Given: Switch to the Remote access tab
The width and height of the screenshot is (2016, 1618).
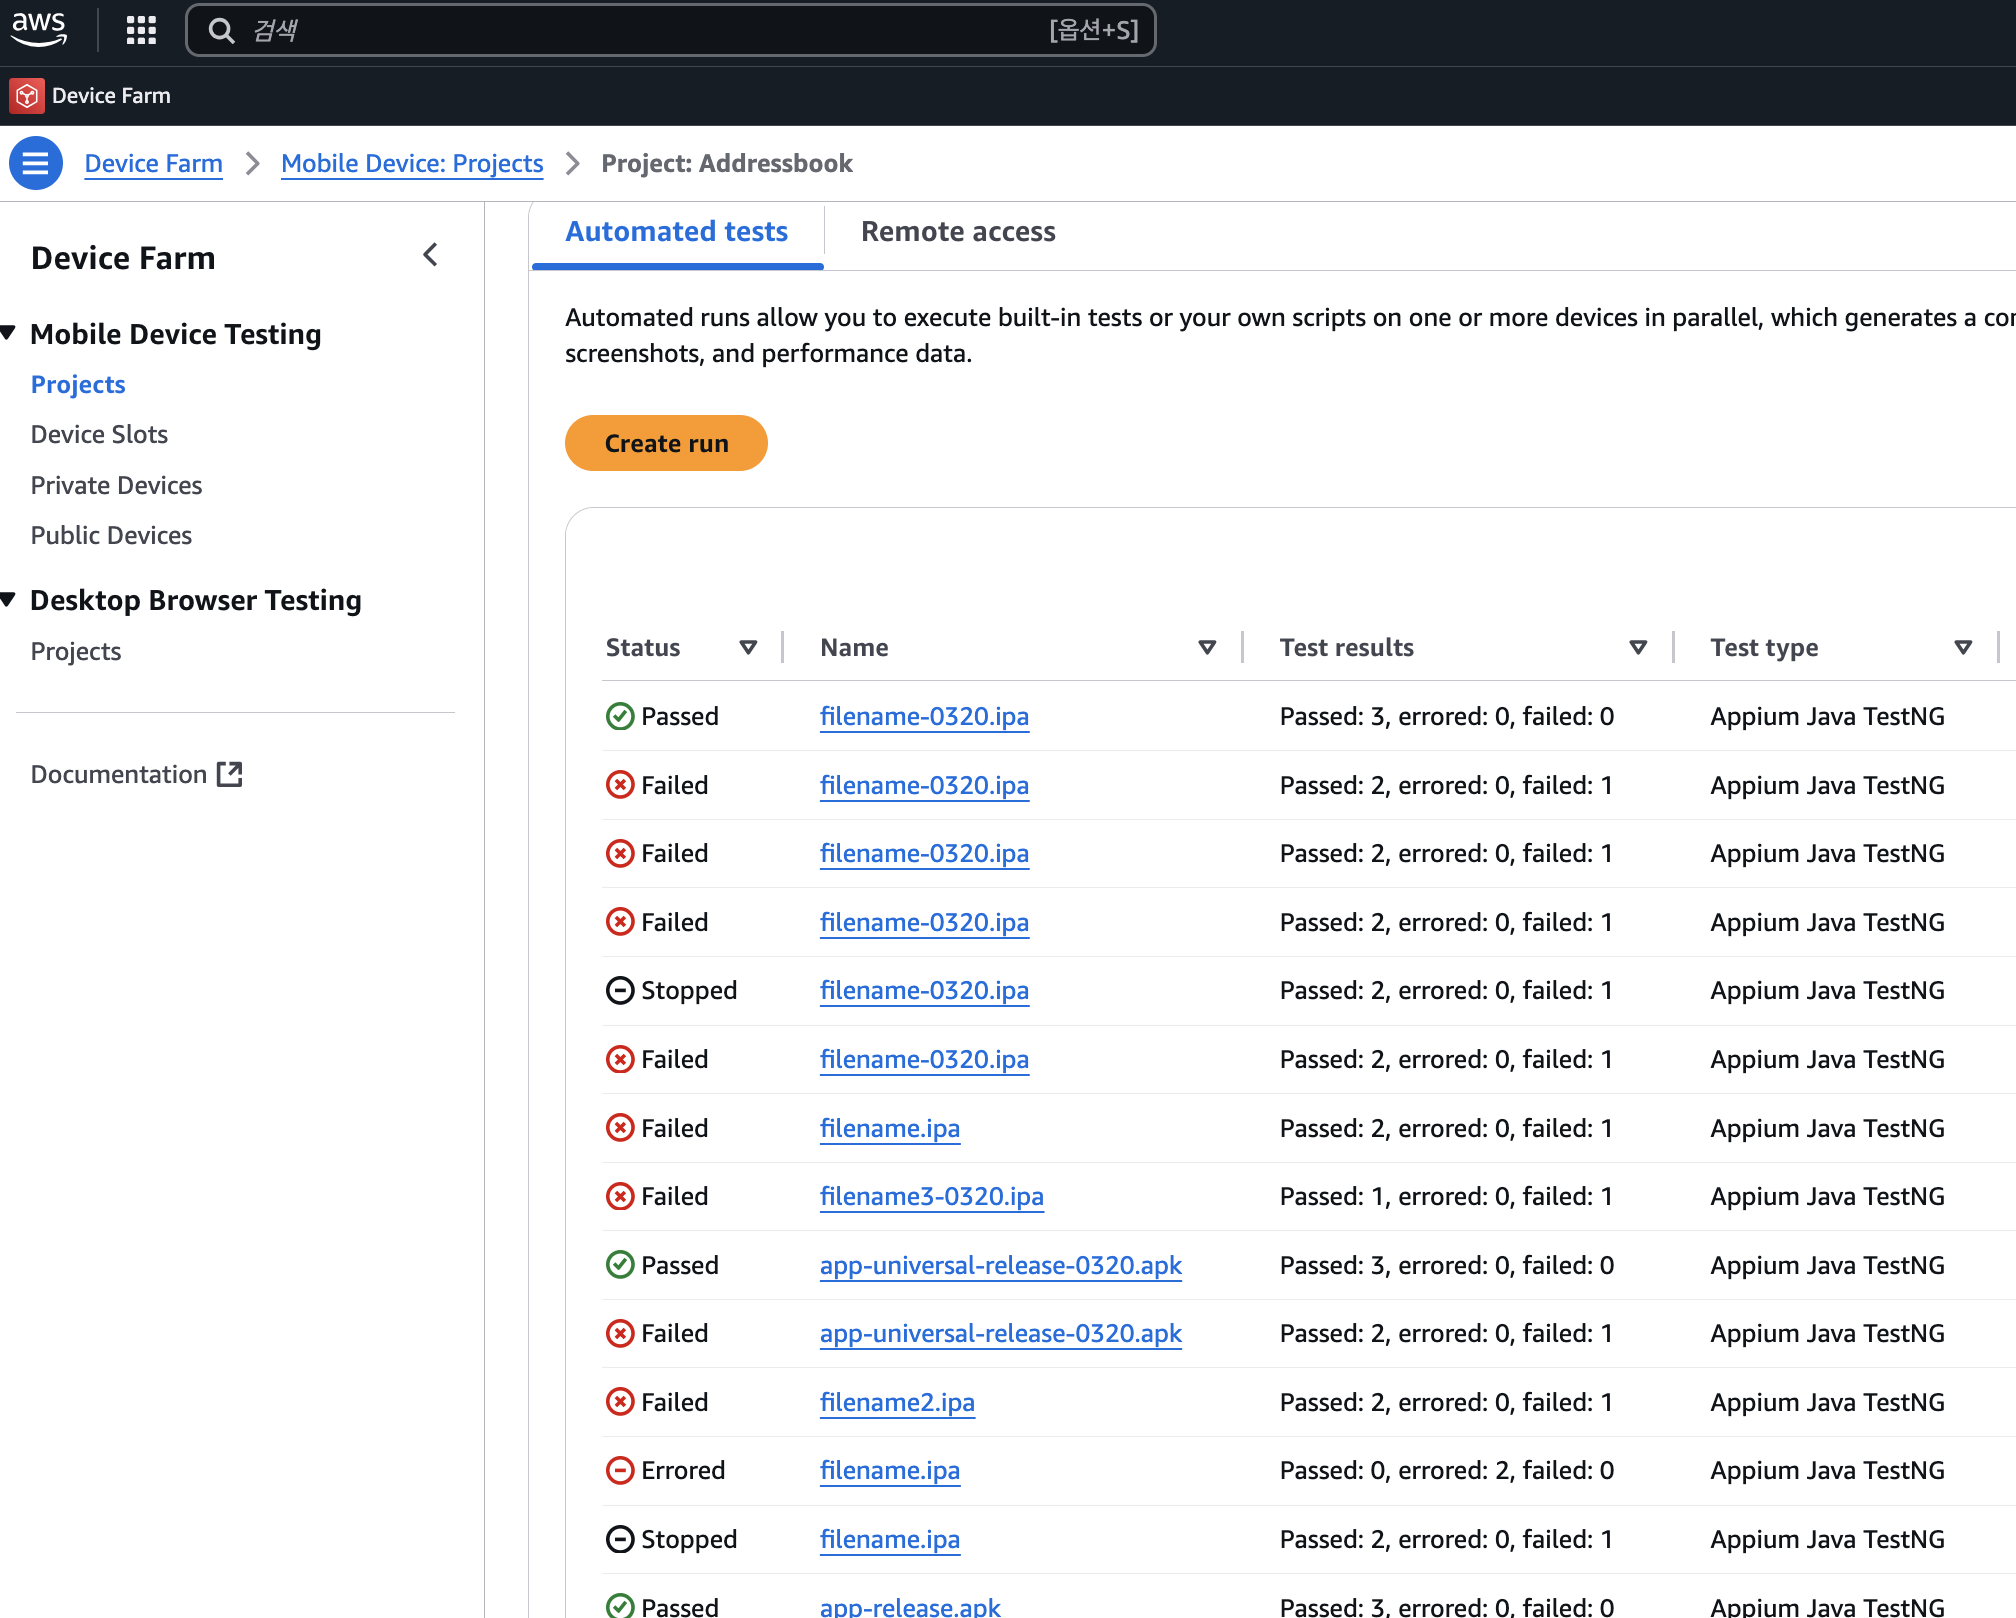Looking at the screenshot, I should [957, 232].
